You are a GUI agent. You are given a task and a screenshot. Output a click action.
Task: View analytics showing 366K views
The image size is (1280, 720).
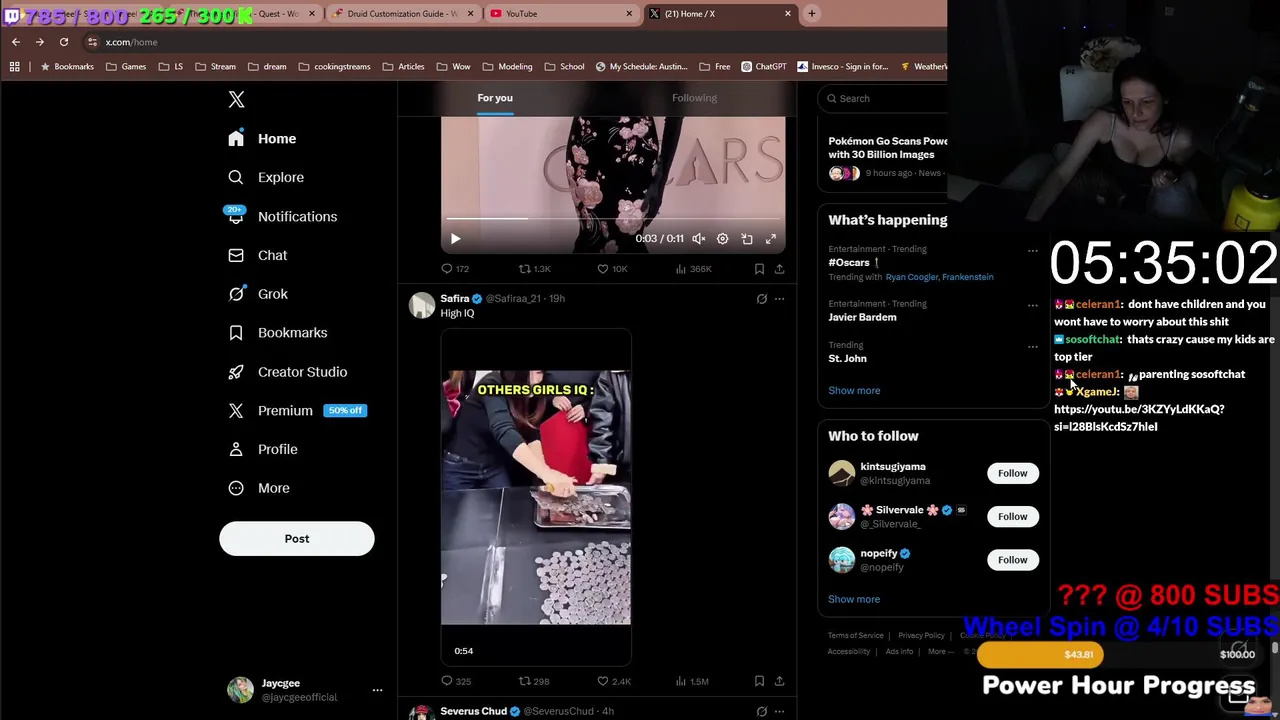693,269
